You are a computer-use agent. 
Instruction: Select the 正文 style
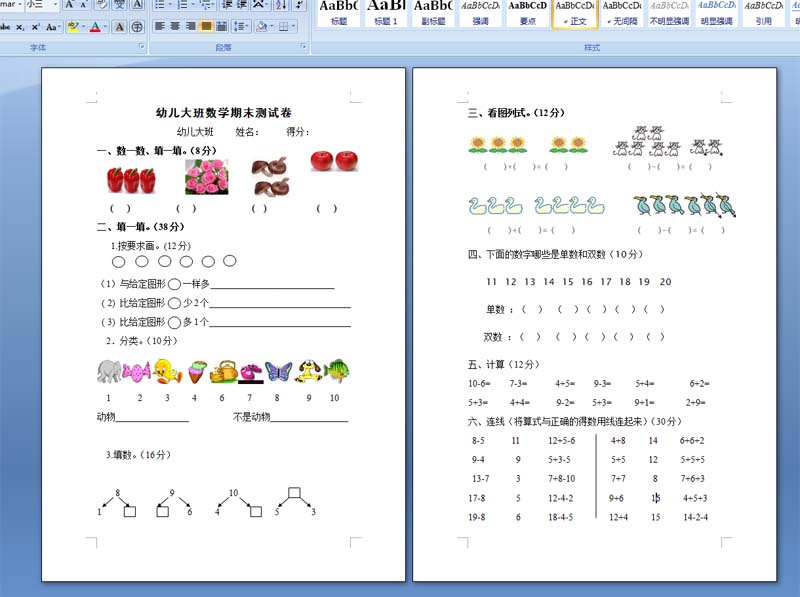pos(574,13)
